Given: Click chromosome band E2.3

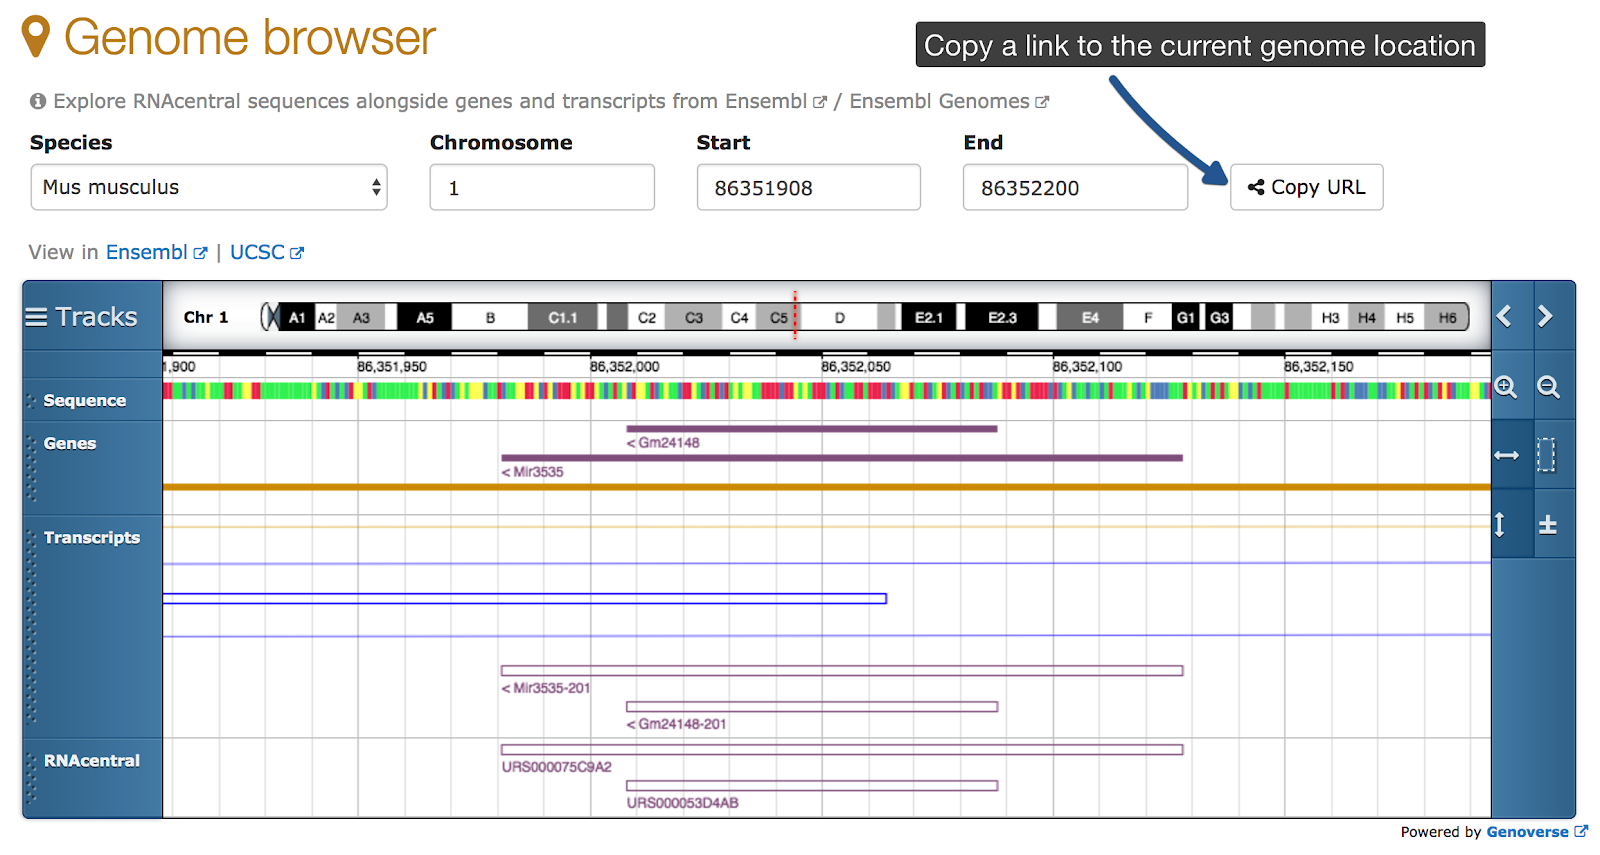Looking at the screenshot, I should point(1002,318).
